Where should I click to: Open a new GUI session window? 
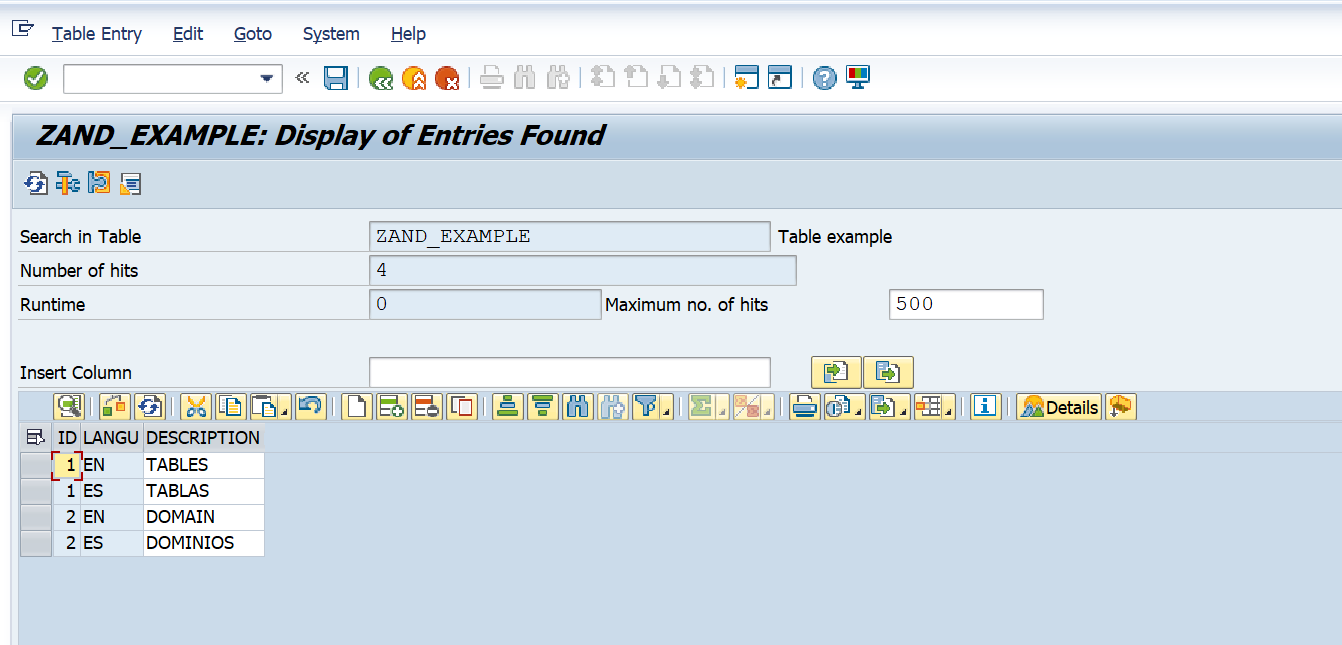[746, 78]
